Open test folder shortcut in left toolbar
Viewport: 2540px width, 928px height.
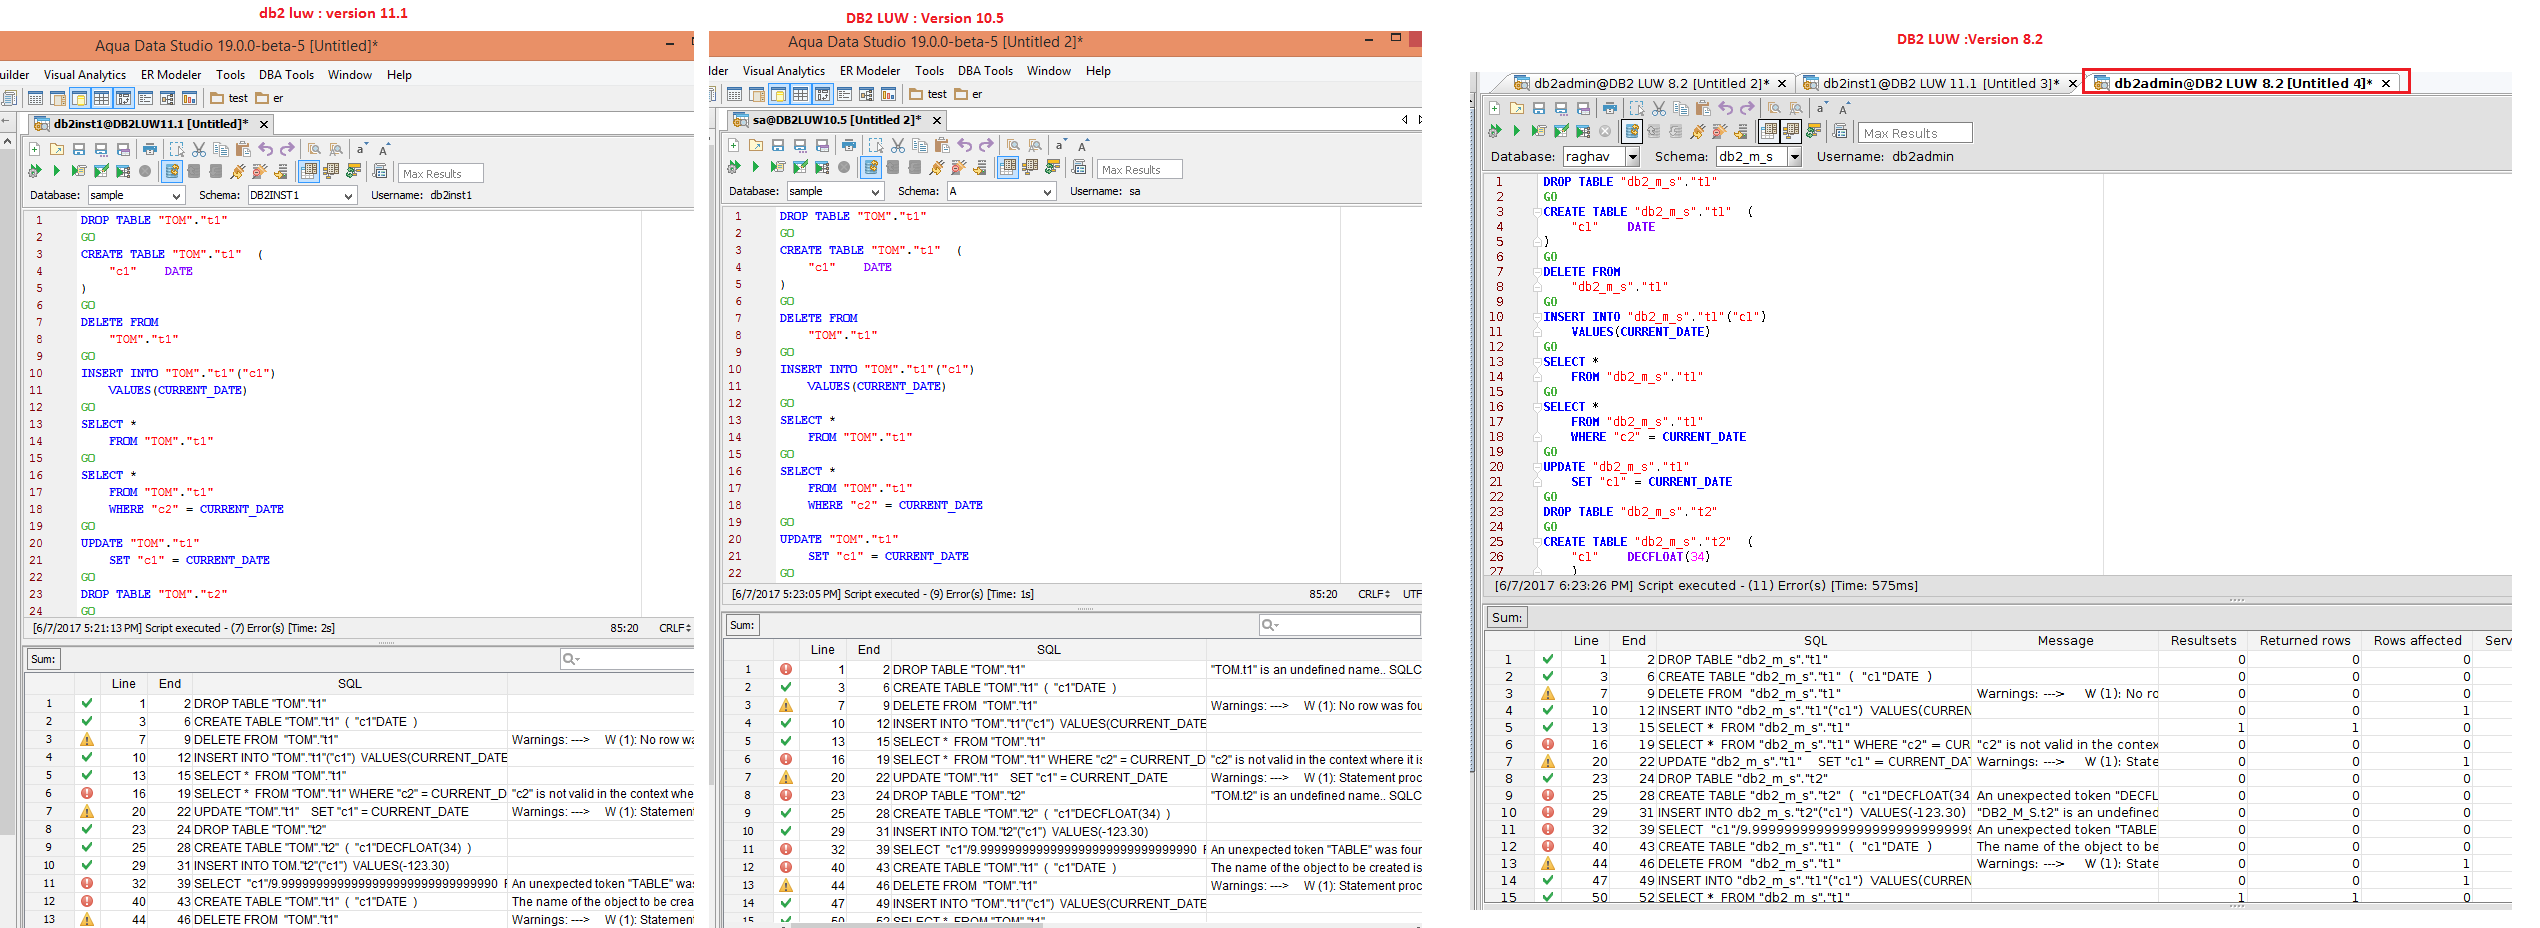tap(229, 98)
